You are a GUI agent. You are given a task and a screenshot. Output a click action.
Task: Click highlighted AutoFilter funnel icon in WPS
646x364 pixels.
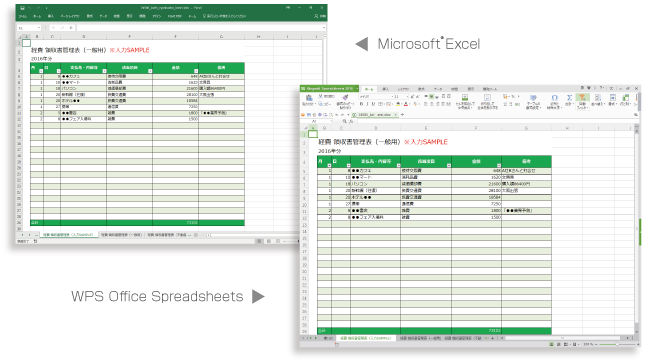coord(582,98)
